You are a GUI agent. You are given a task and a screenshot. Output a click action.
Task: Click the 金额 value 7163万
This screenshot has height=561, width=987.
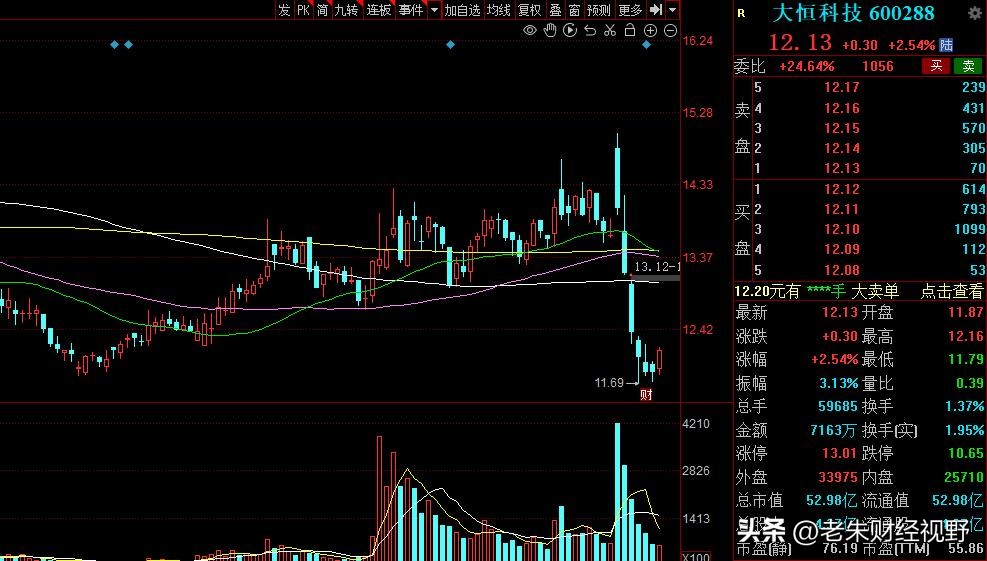833,430
